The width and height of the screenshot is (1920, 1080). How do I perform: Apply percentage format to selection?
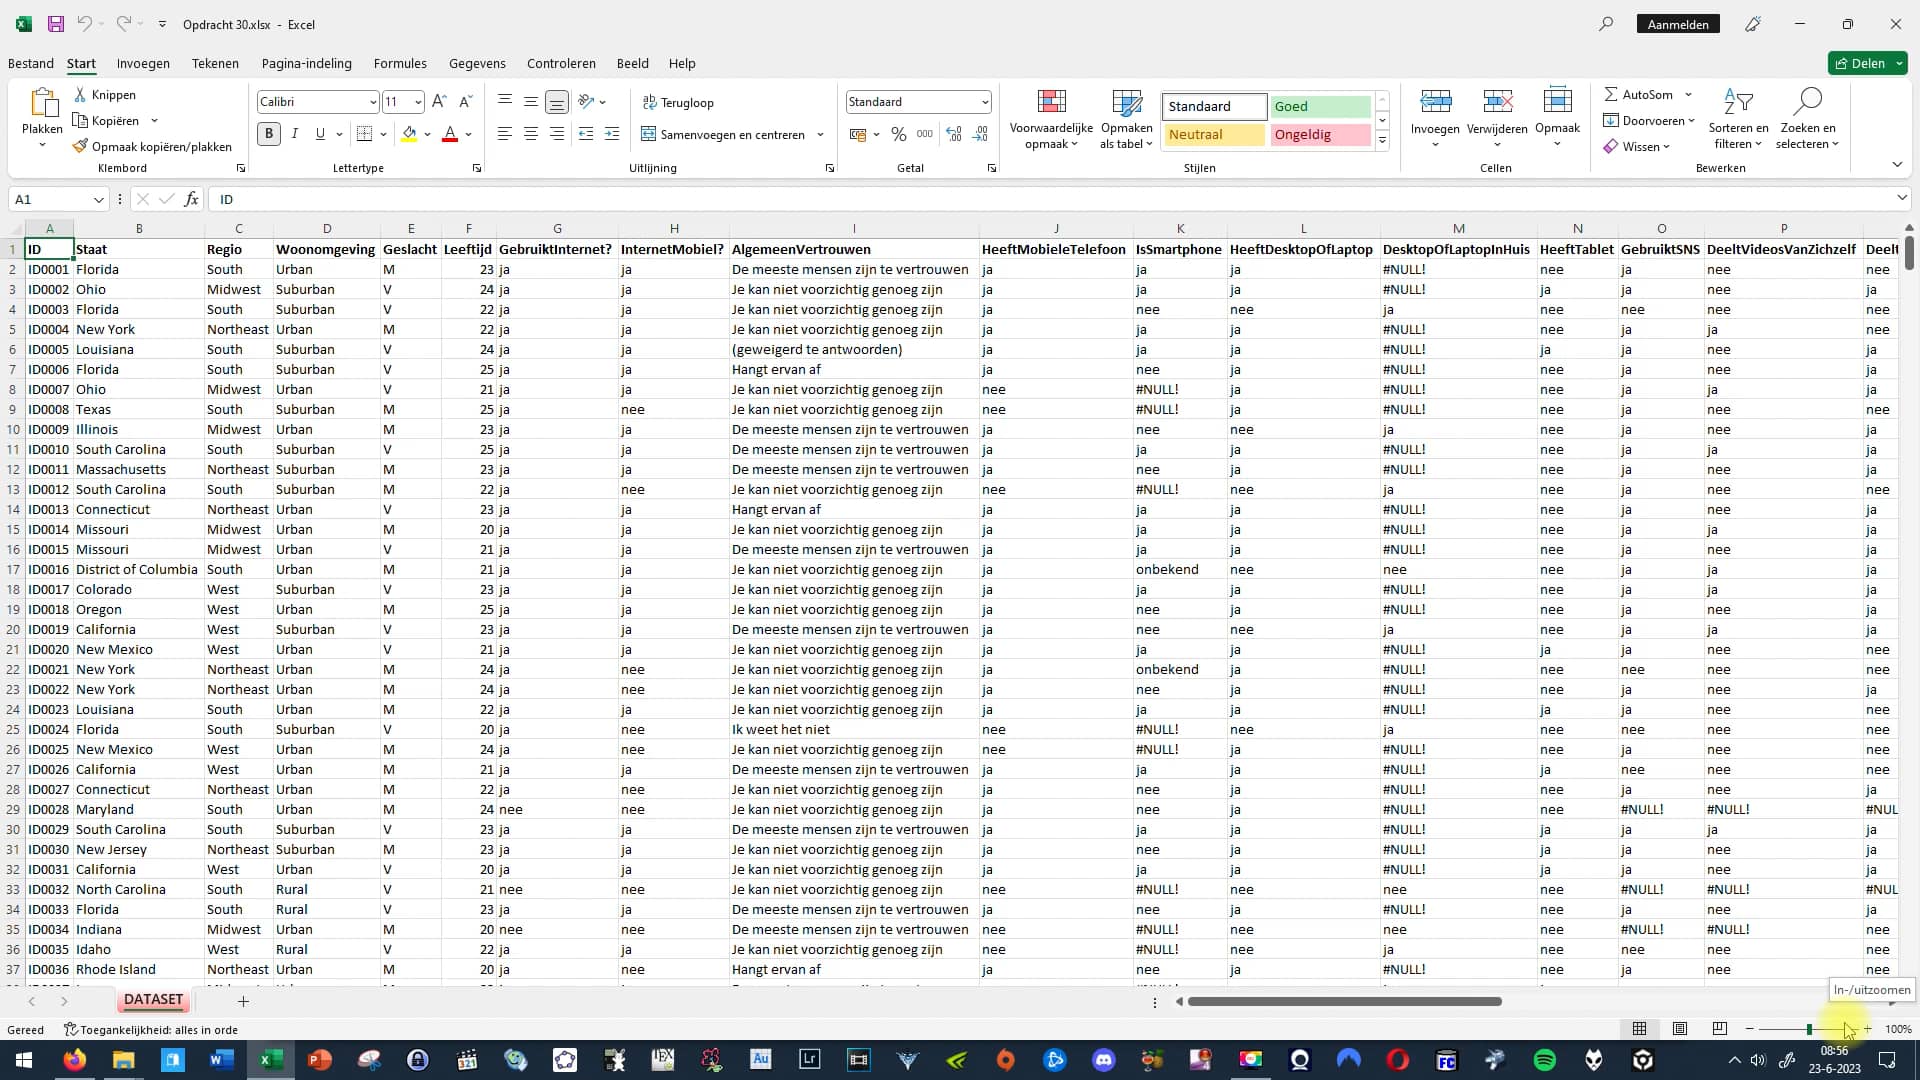898,133
